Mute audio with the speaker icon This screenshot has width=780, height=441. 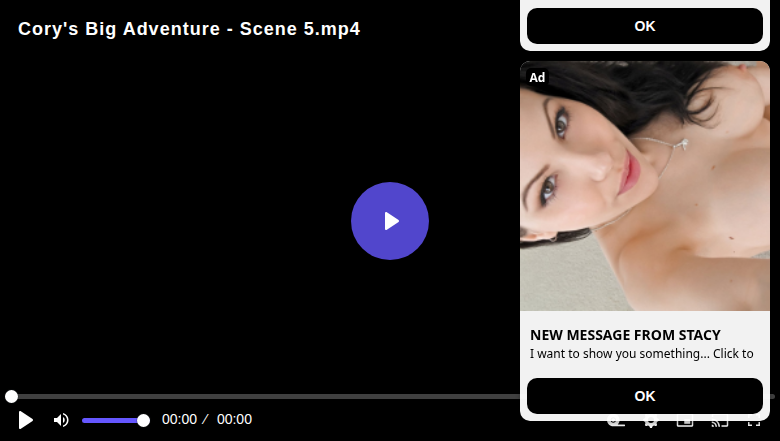click(x=61, y=420)
